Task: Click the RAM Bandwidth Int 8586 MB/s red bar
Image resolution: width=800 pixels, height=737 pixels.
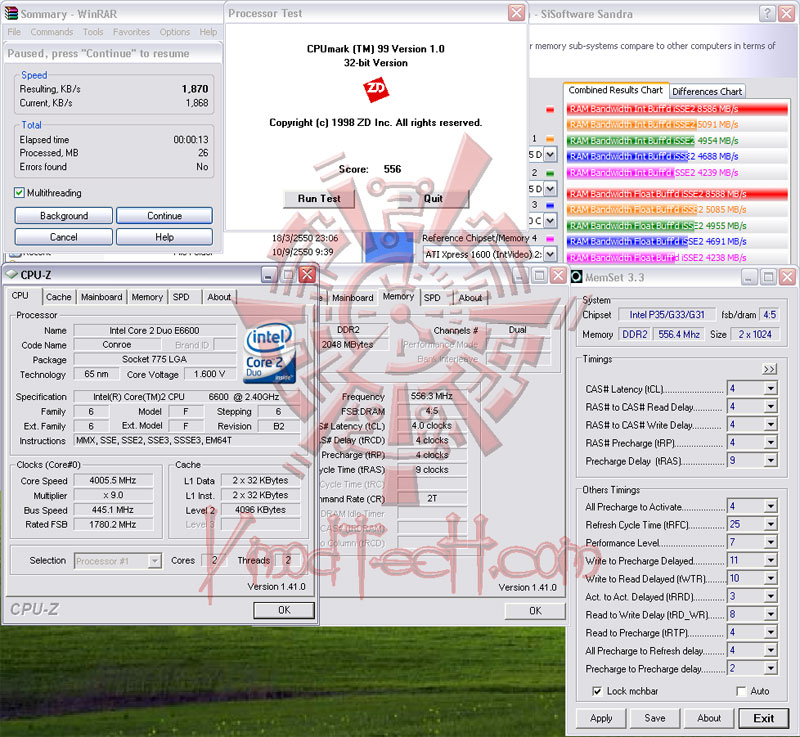Action: pyautogui.click(x=677, y=109)
